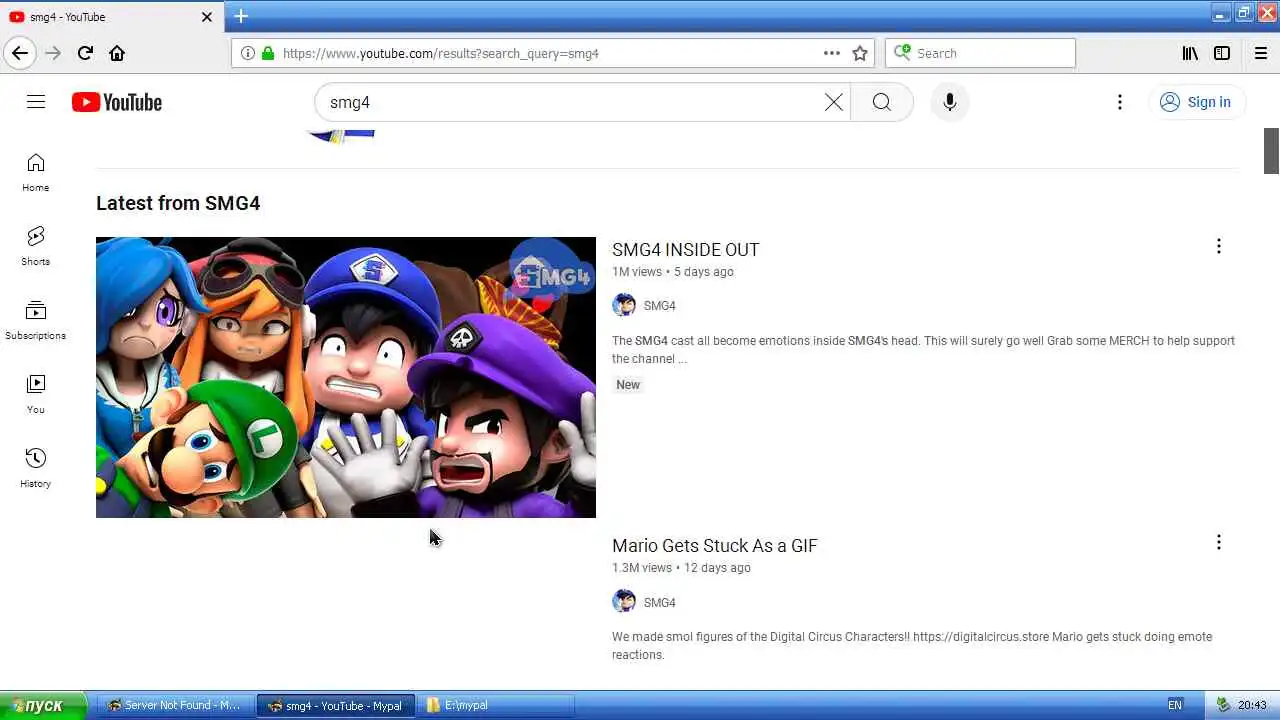The height and width of the screenshot is (720, 1280).
Task: Toggle the browser sidebar icon
Action: click(1222, 53)
